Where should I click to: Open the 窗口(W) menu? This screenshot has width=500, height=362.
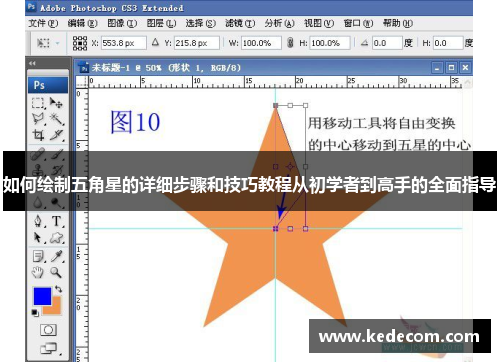click(358, 23)
